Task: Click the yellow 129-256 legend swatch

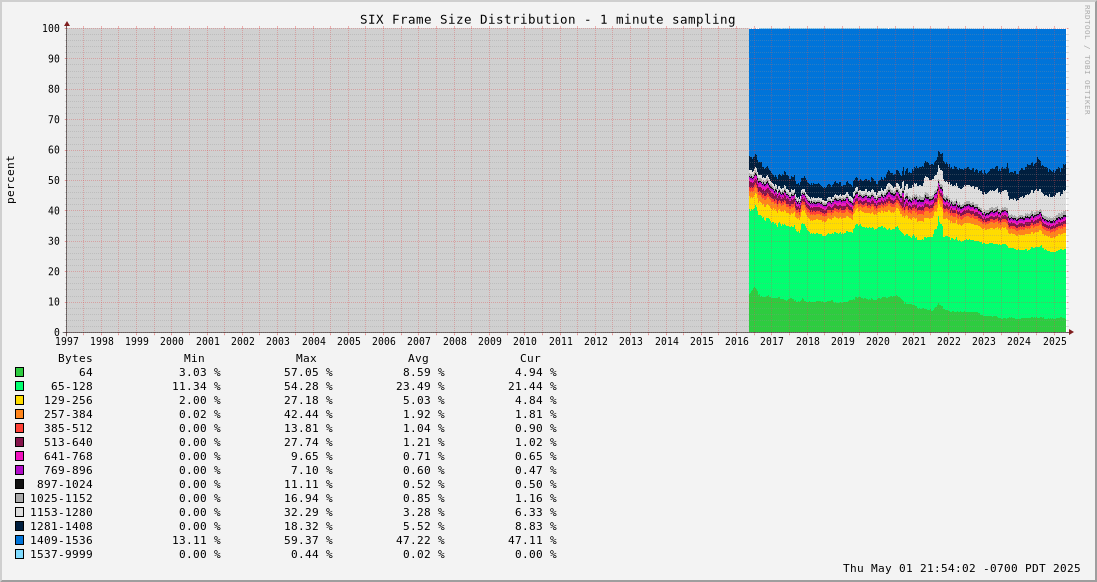Action: coord(20,400)
